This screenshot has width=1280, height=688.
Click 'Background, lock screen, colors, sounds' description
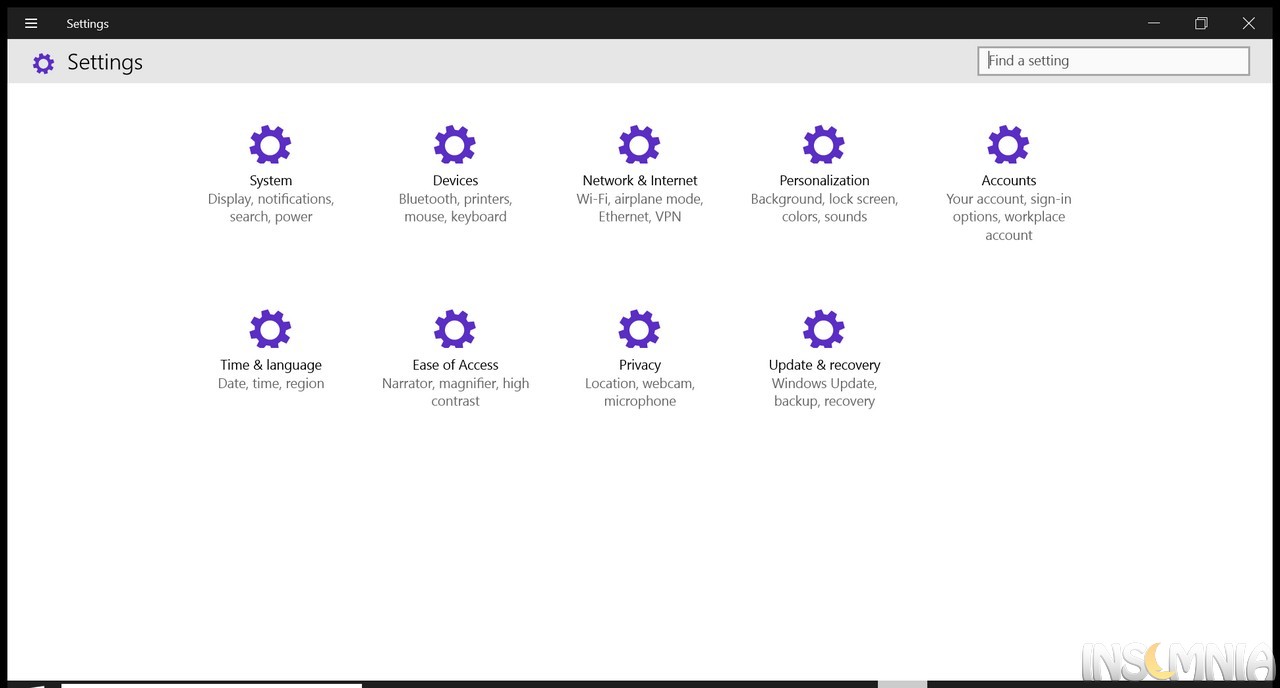[x=824, y=208]
